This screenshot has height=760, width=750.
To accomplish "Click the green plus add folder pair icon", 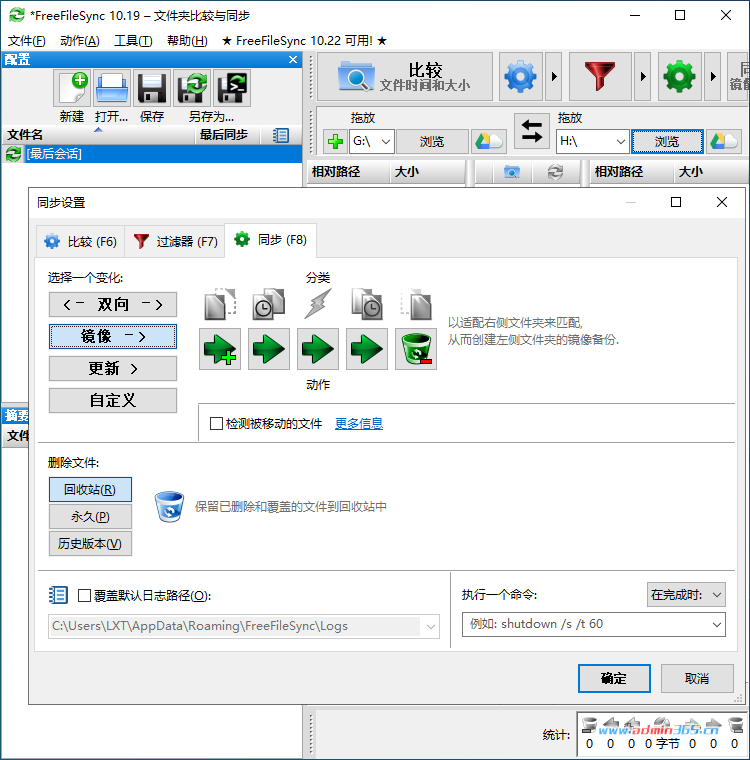I will (335, 142).
